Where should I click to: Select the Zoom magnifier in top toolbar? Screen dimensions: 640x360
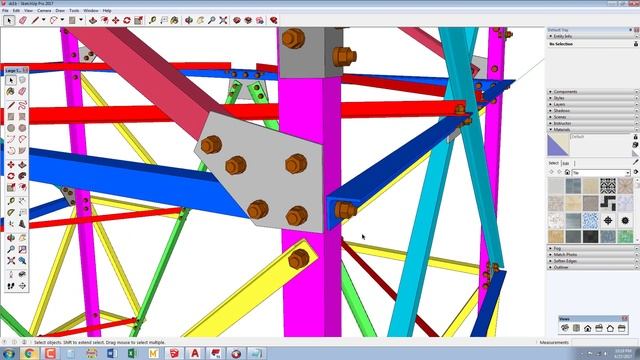tap(211, 20)
